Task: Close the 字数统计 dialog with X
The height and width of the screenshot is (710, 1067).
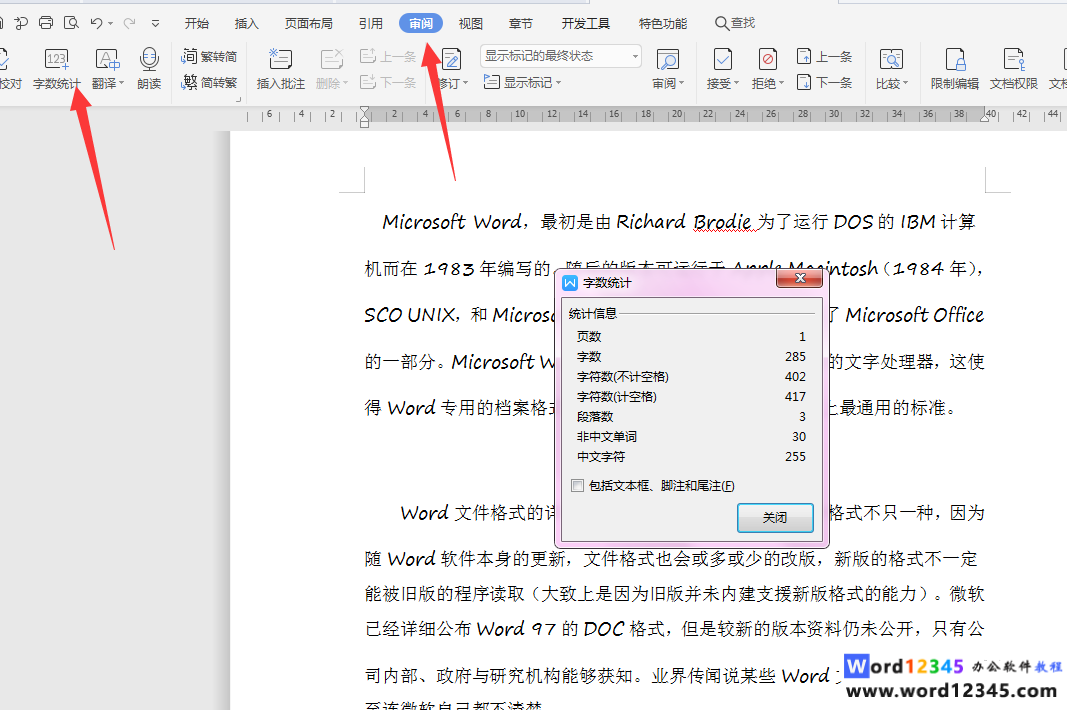Action: pyautogui.click(x=800, y=278)
